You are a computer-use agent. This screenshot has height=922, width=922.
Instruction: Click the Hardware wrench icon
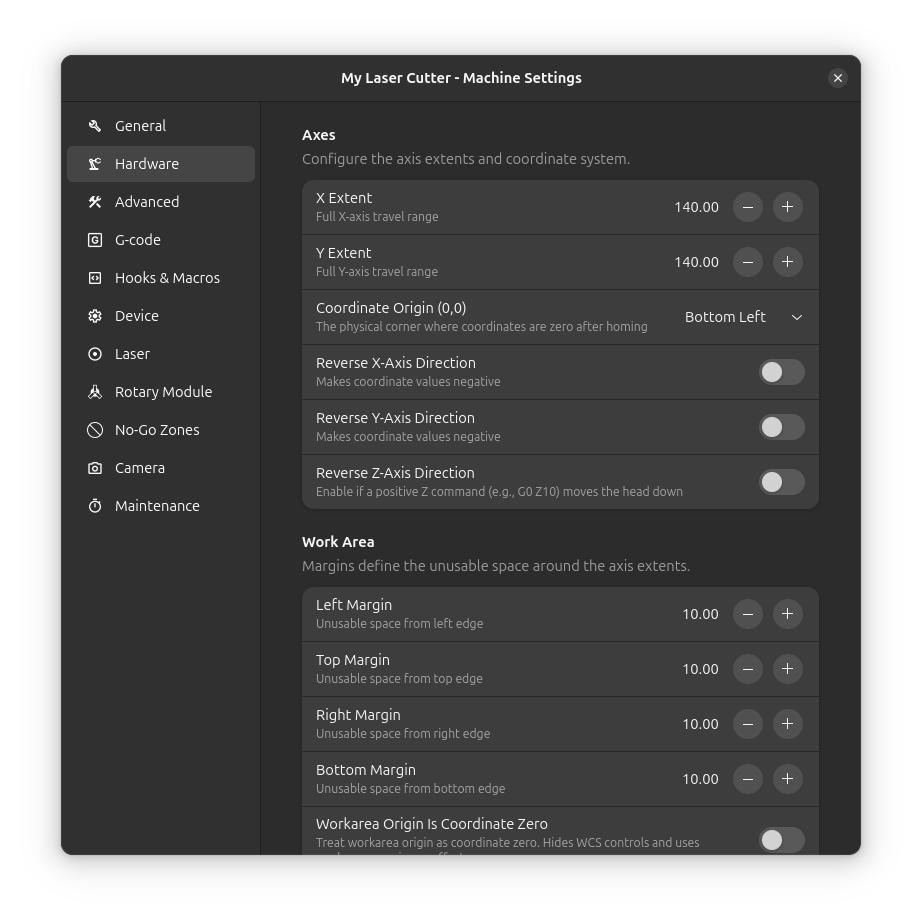(x=94, y=164)
